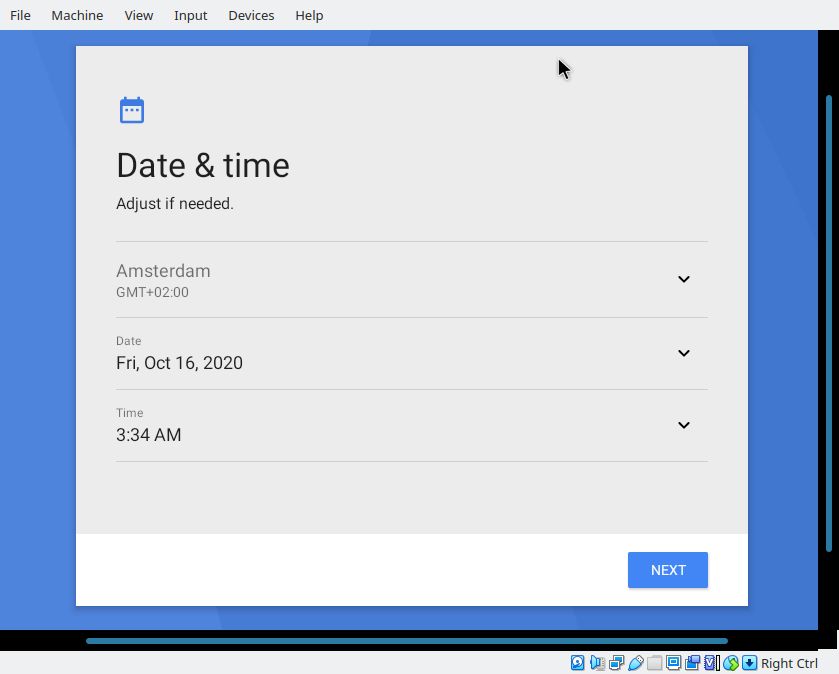Screen dimensions: 839x674
Task: Click the CPU virtualization status icon
Action: 712,663
